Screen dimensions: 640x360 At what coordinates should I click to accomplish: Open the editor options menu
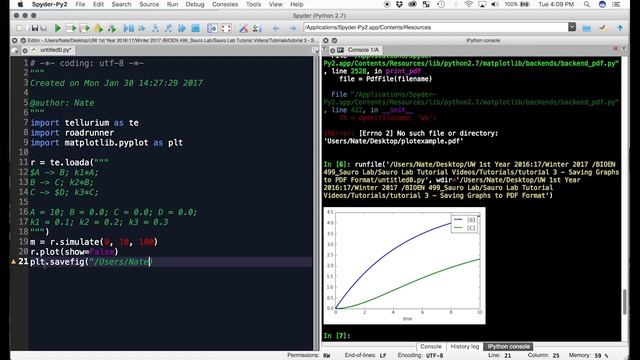click(x=316, y=51)
